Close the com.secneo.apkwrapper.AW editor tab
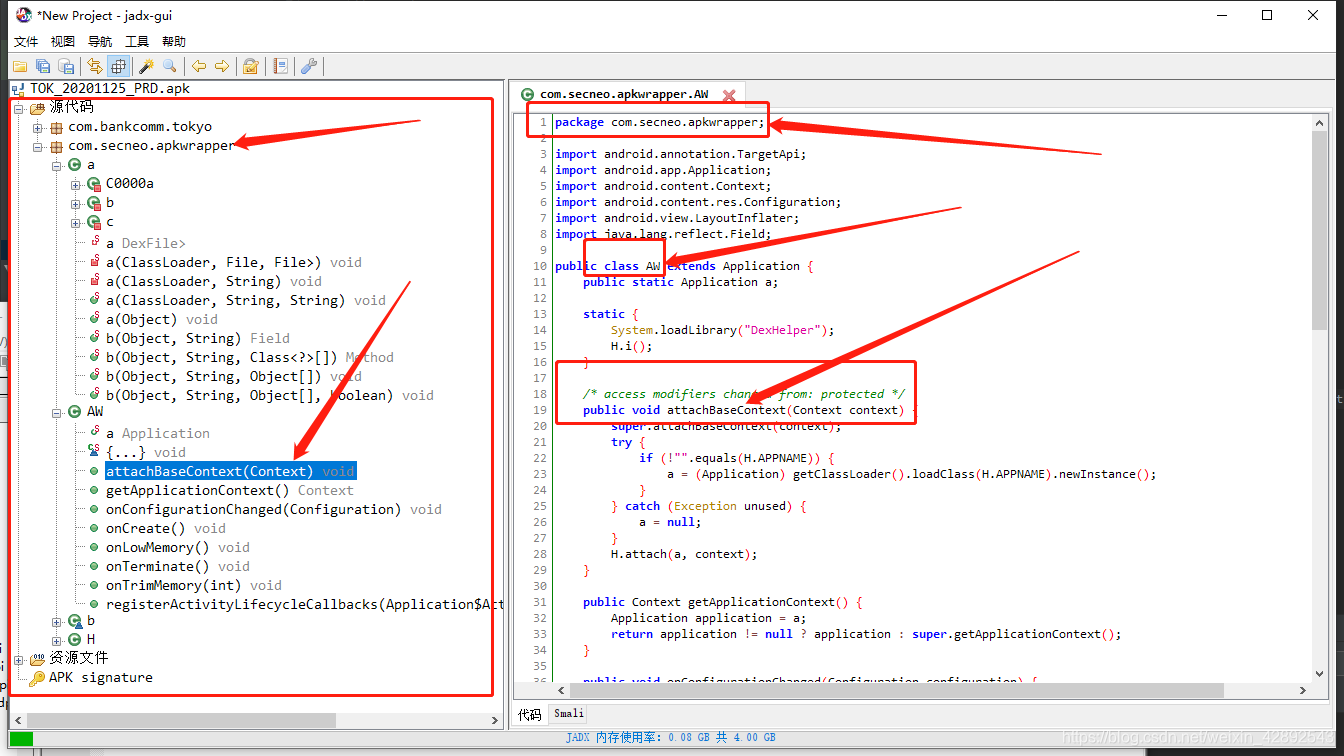The width and height of the screenshot is (1344, 756). [x=729, y=93]
